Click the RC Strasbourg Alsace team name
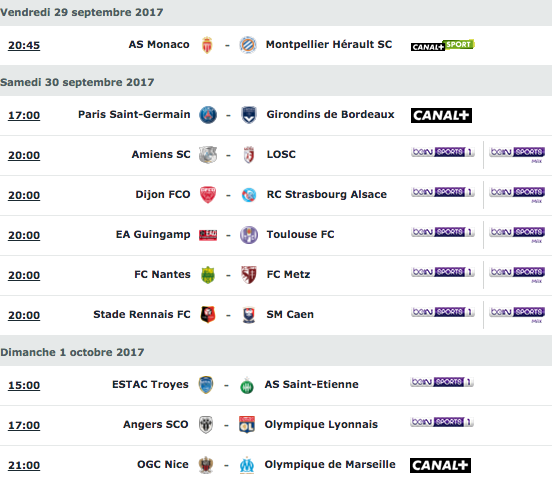This screenshot has height=483, width=552. point(327,194)
